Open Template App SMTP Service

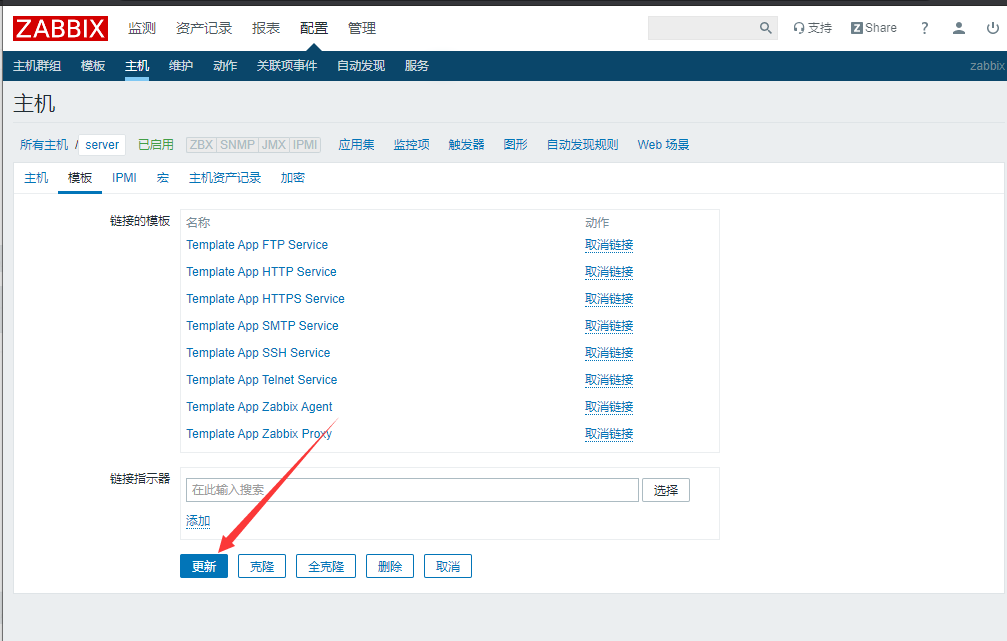pyautogui.click(x=262, y=326)
